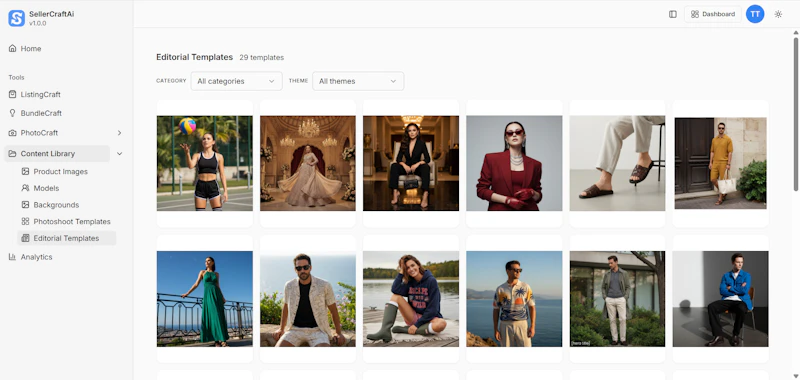800x380 pixels.
Task: Click the Product Images picture icon
Action: point(25,171)
